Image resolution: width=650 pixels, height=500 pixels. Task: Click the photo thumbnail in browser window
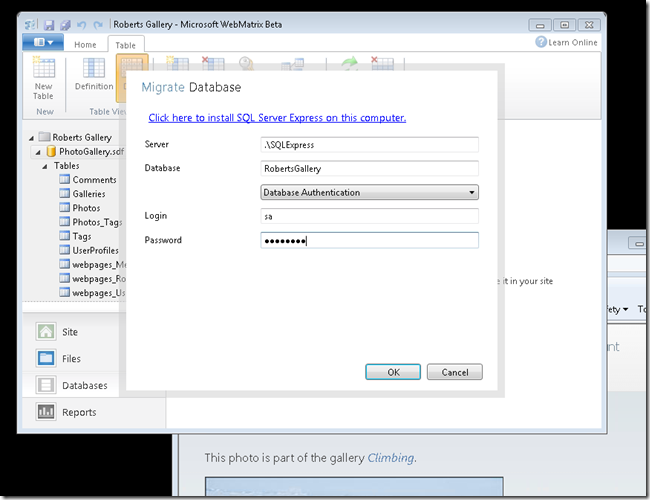354,486
